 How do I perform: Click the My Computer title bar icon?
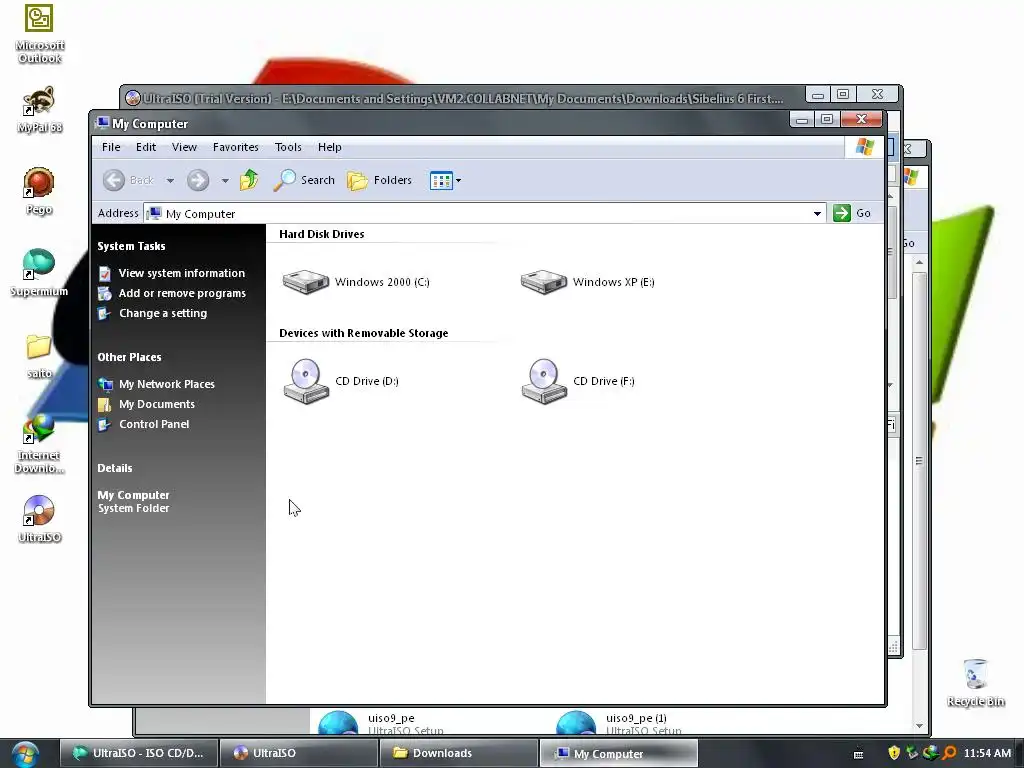(102, 123)
